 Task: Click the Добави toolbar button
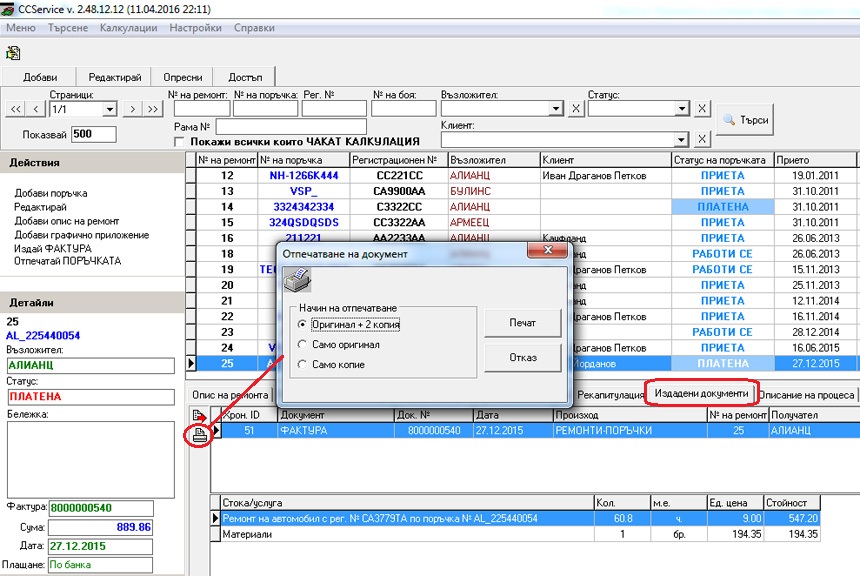pos(39,77)
